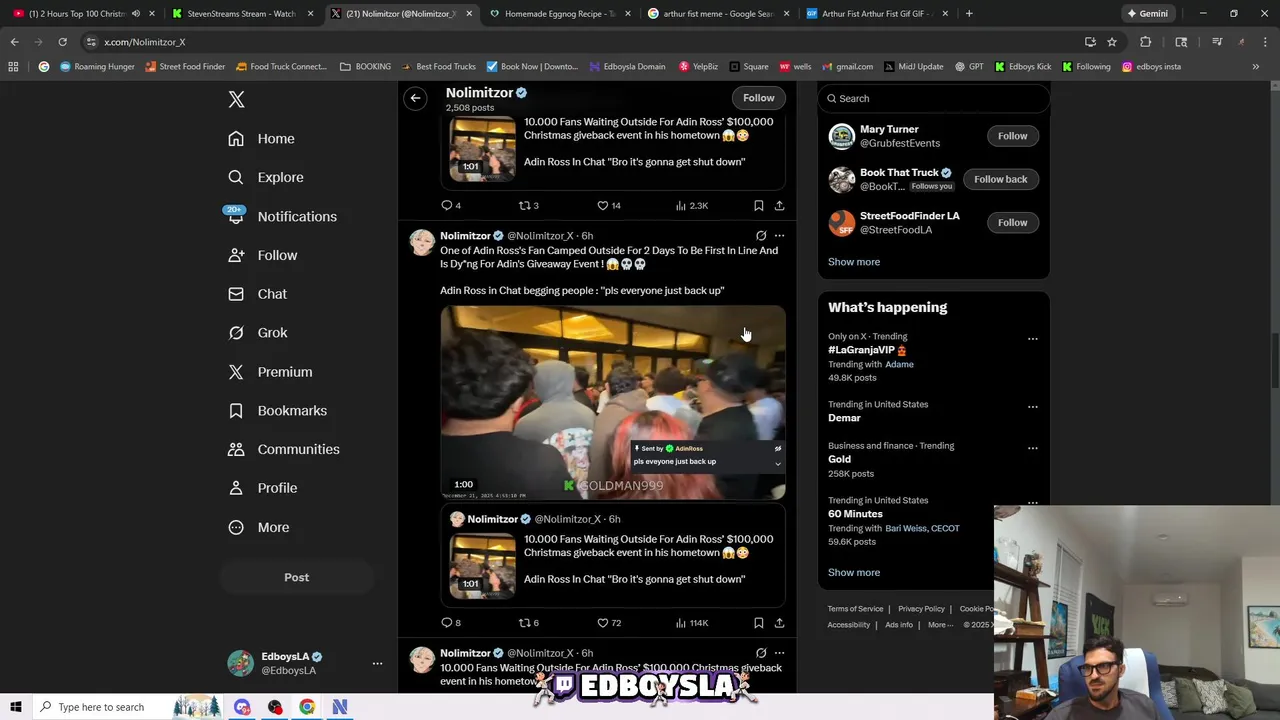Open Grok action on bottom Nolimitzor post
Viewport: 1280px width, 720px height.
pos(761,653)
